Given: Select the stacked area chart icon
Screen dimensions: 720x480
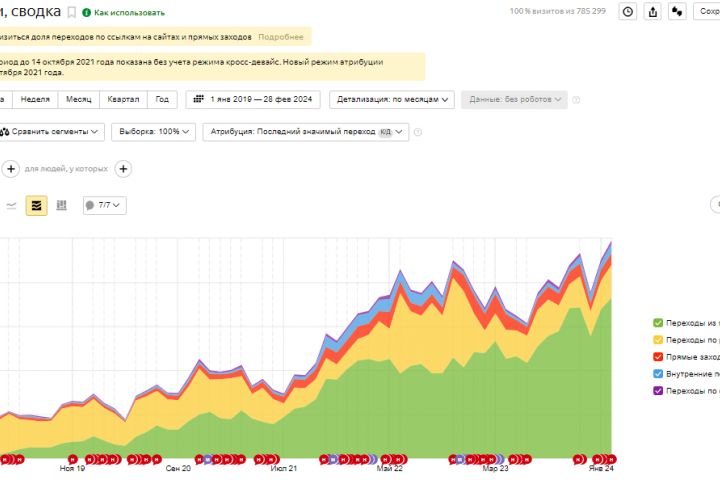Looking at the screenshot, I should (36, 205).
